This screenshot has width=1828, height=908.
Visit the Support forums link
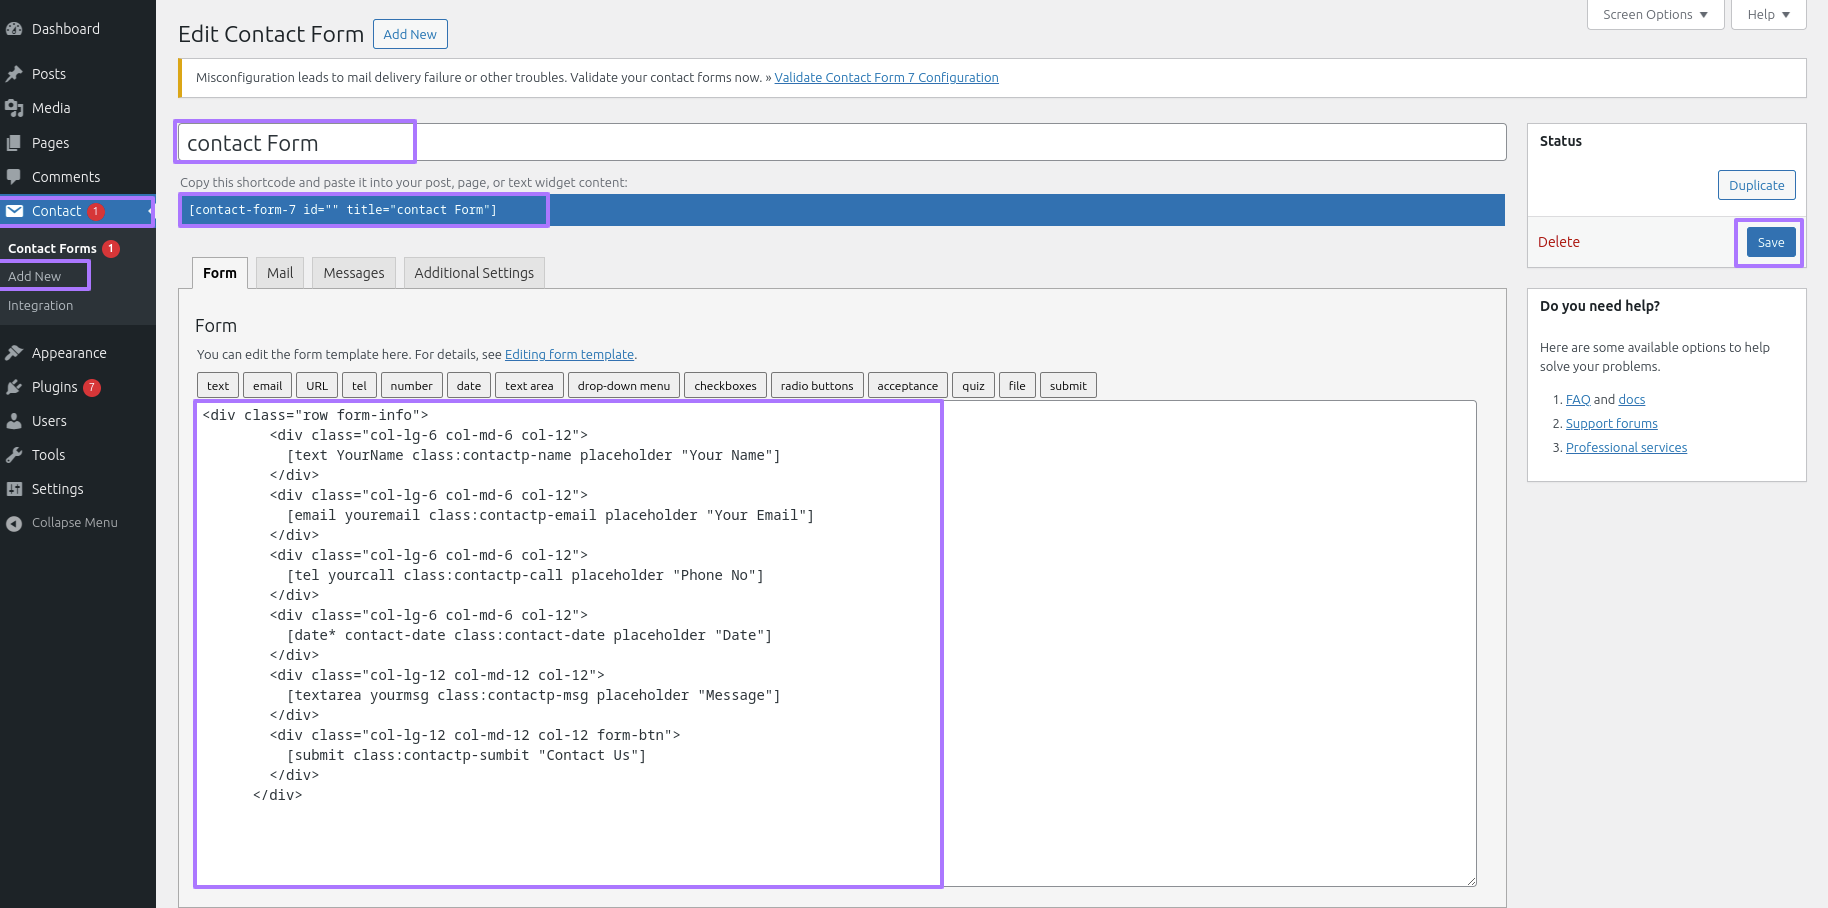(x=1612, y=424)
